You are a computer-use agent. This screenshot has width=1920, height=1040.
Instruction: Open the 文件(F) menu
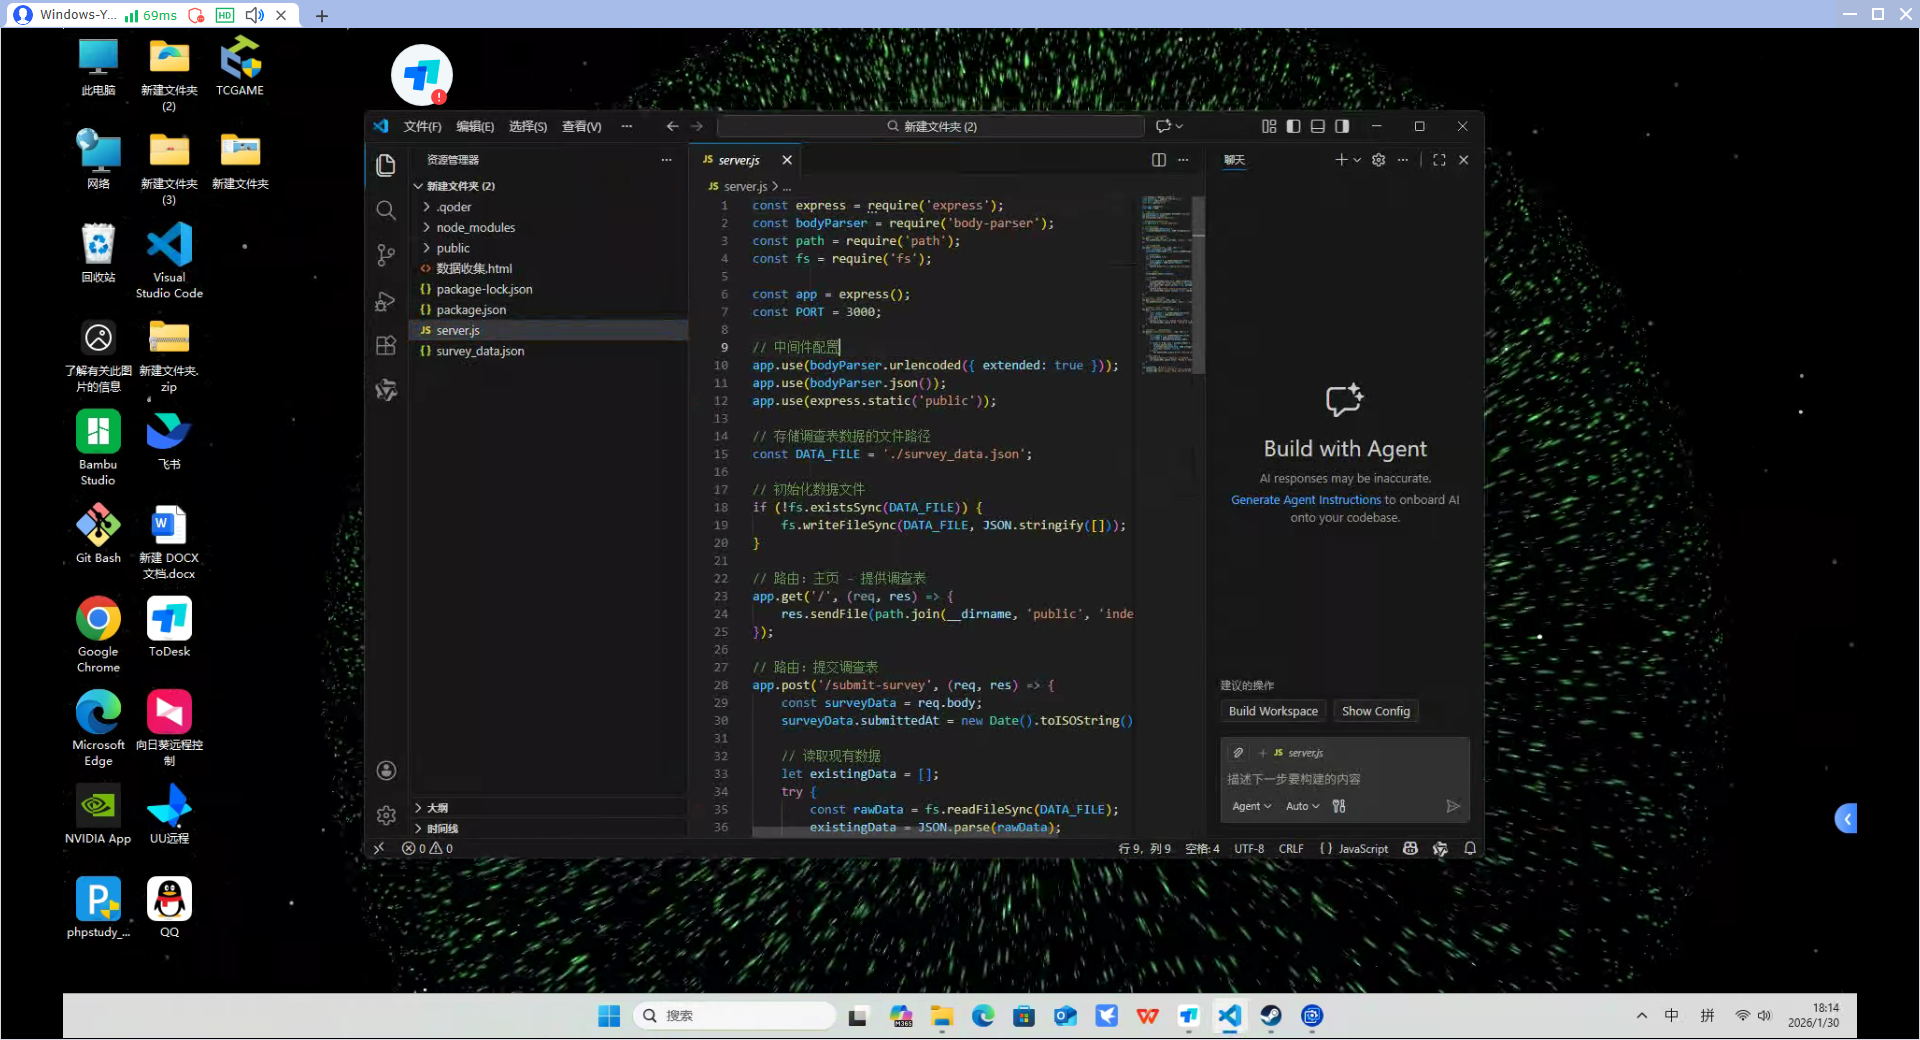point(422,126)
